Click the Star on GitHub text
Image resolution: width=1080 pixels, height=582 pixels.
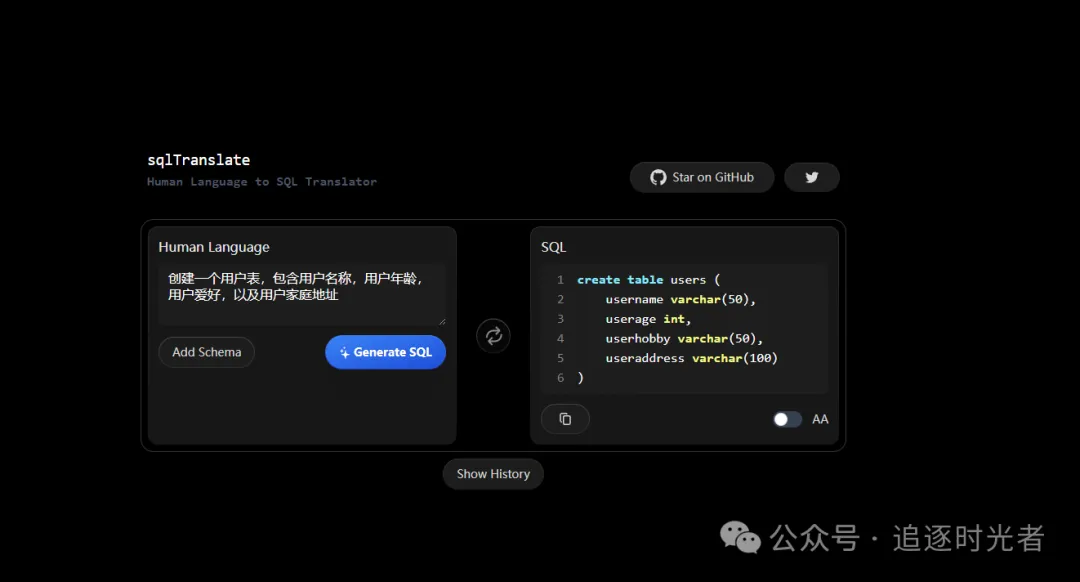click(713, 177)
